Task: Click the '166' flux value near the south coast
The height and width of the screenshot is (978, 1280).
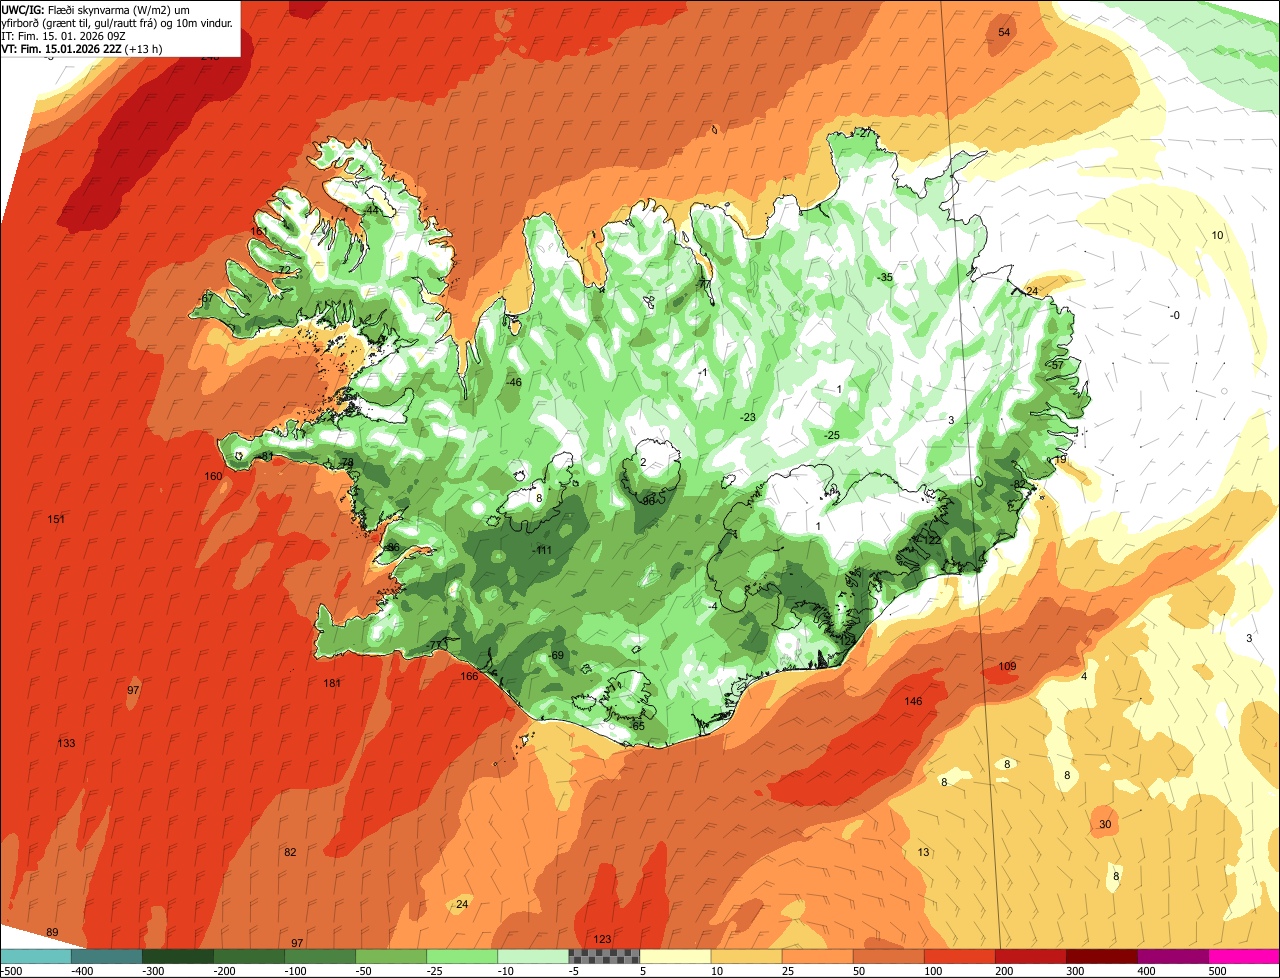Action: 469,676
